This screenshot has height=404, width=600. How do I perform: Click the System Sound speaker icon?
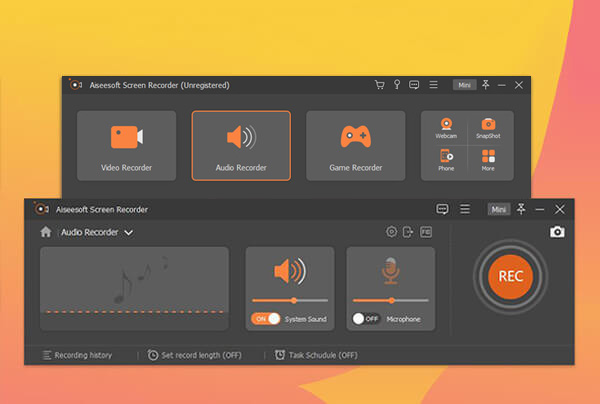[290, 271]
